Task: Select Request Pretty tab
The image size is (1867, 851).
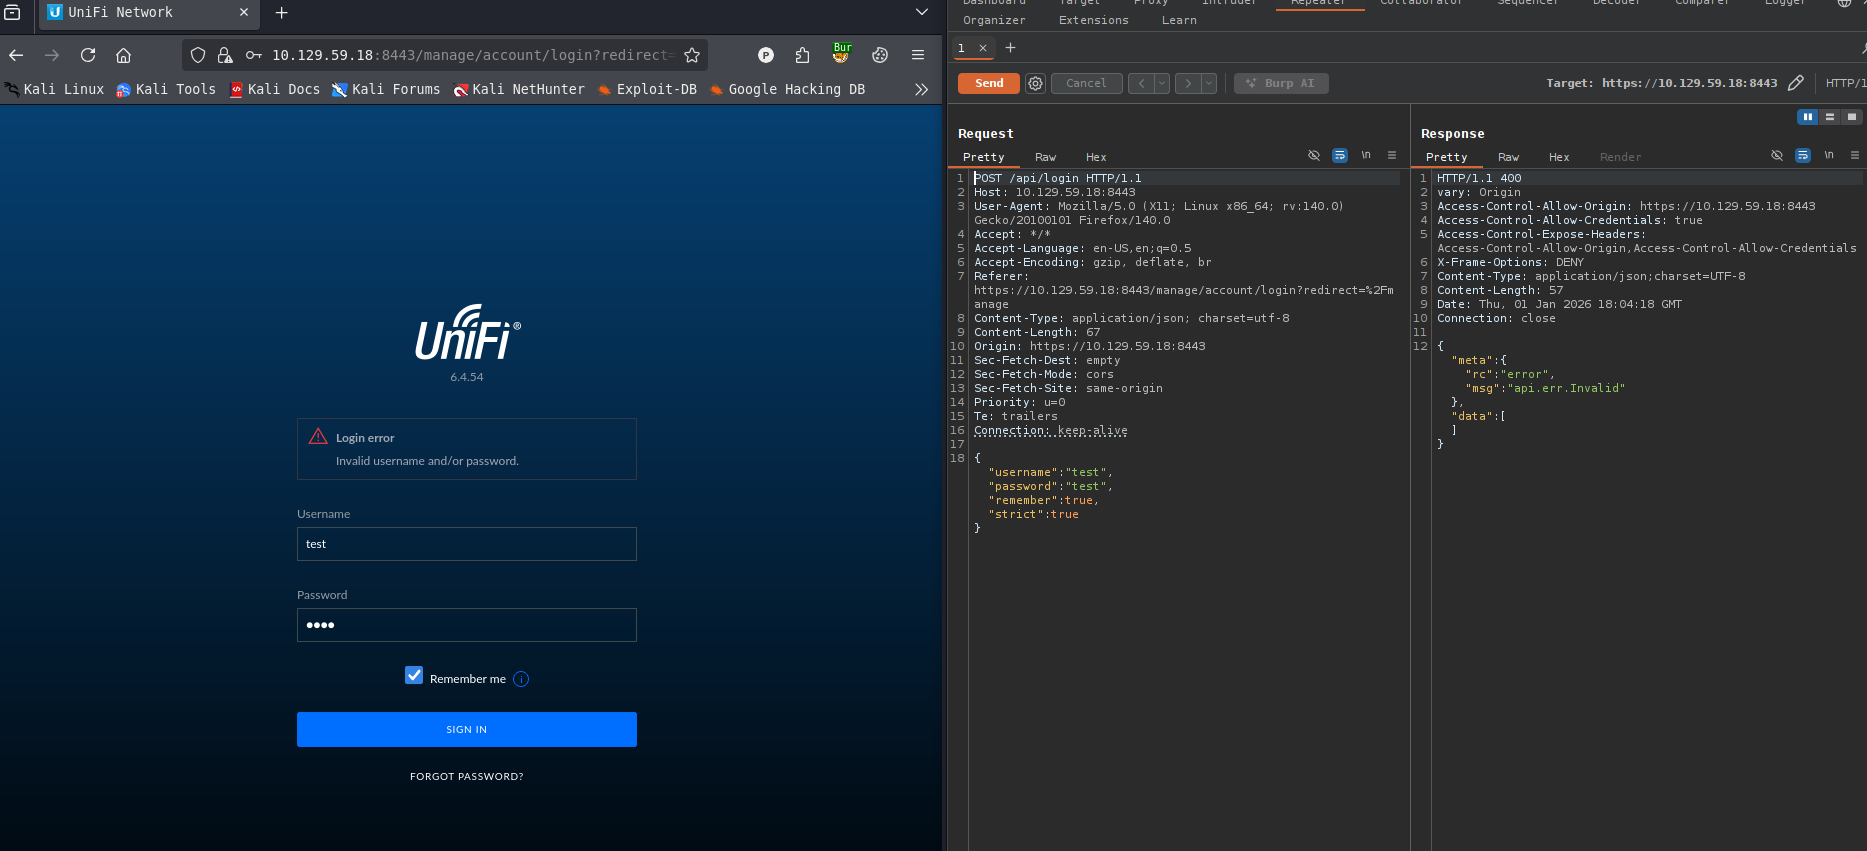Action: click(x=983, y=157)
